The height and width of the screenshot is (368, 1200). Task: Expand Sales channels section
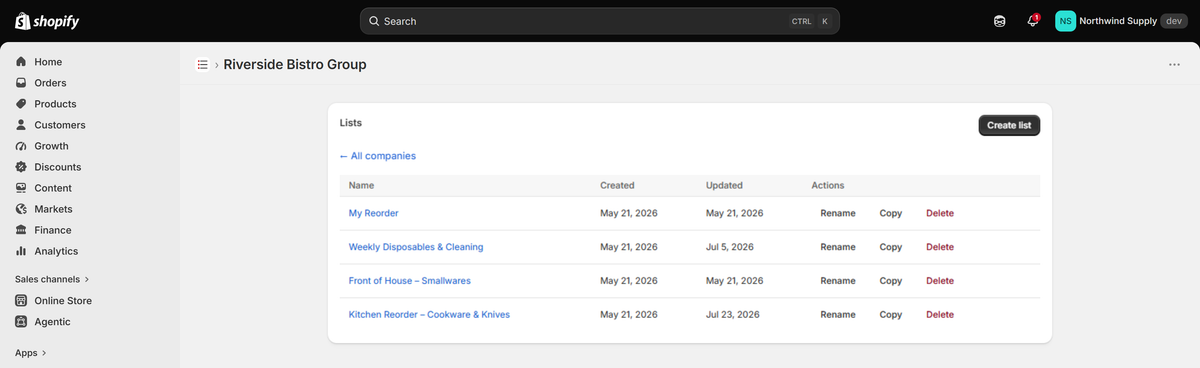pyautogui.click(x=52, y=280)
